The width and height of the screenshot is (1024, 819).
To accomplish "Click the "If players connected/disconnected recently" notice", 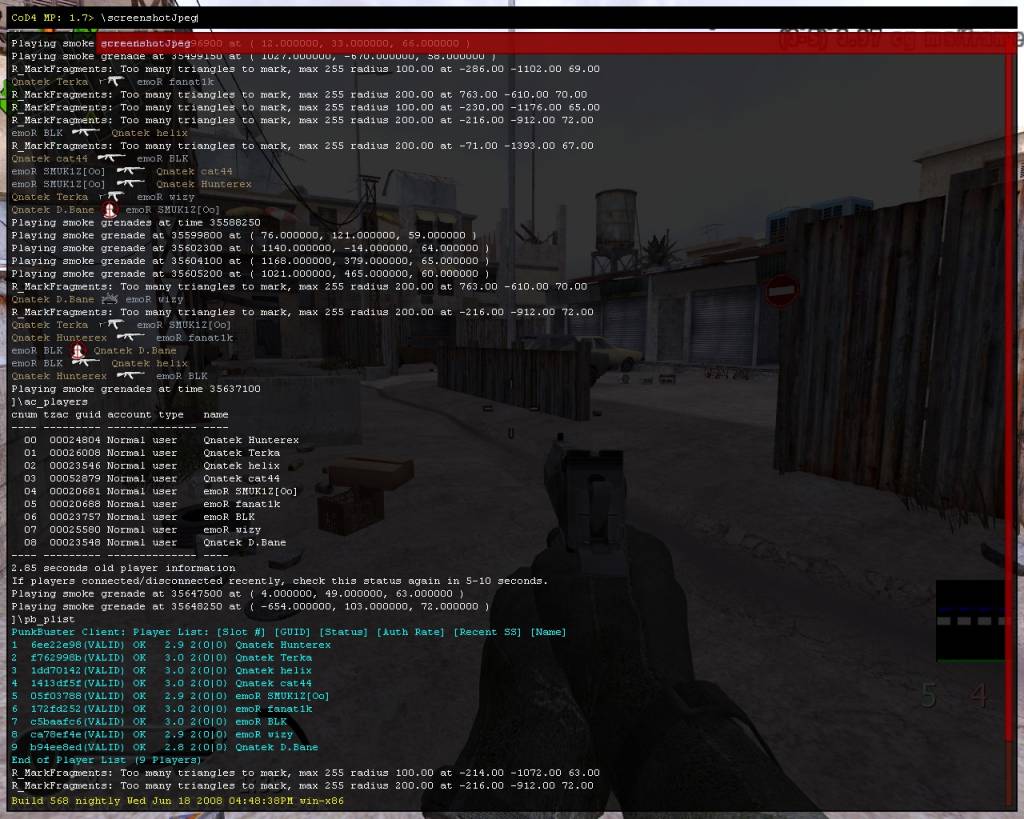I will click(280, 581).
